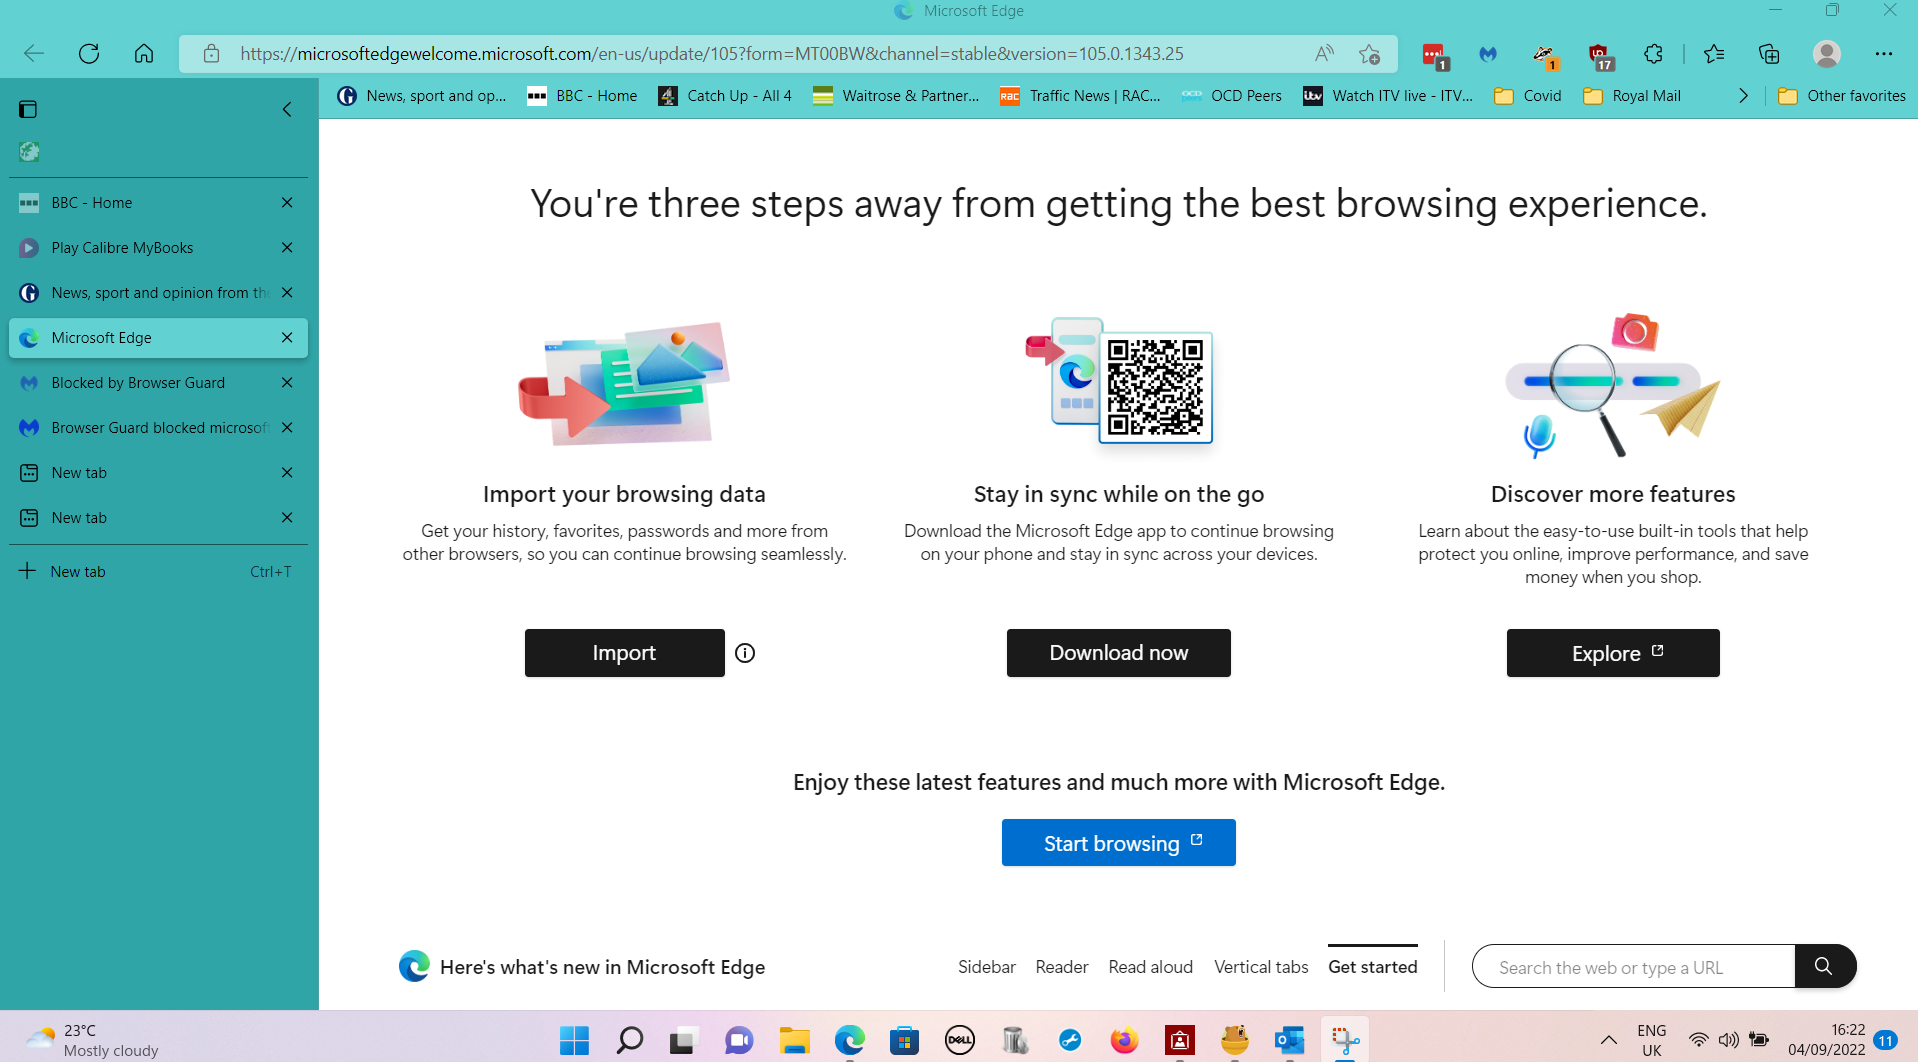This screenshot has width=1918, height=1062.
Task: Open BBC - Home favorite bookmark
Action: point(582,96)
